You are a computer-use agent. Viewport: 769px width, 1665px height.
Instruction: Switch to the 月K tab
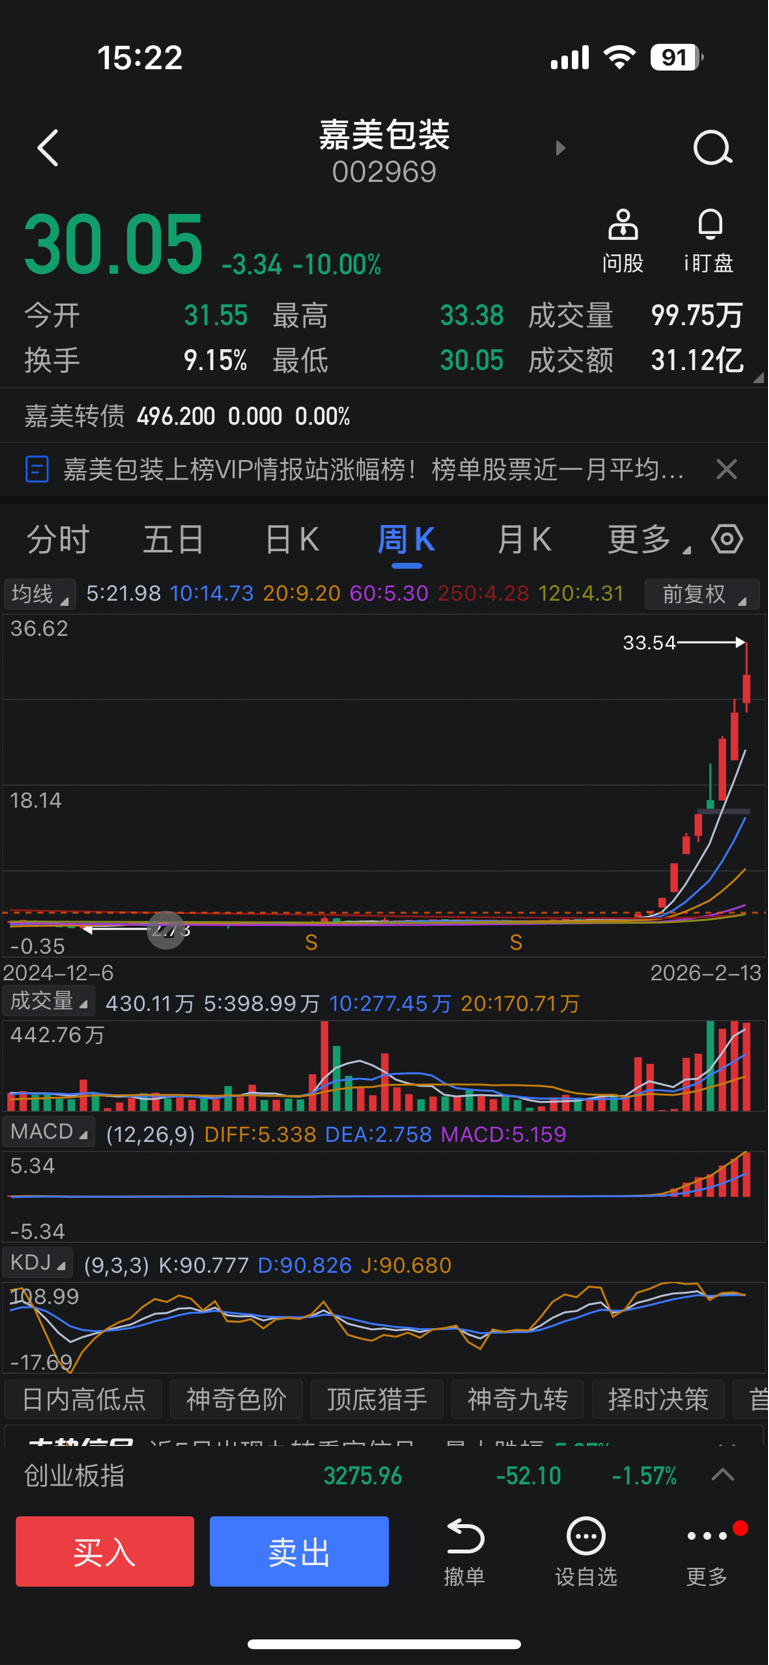(x=524, y=540)
